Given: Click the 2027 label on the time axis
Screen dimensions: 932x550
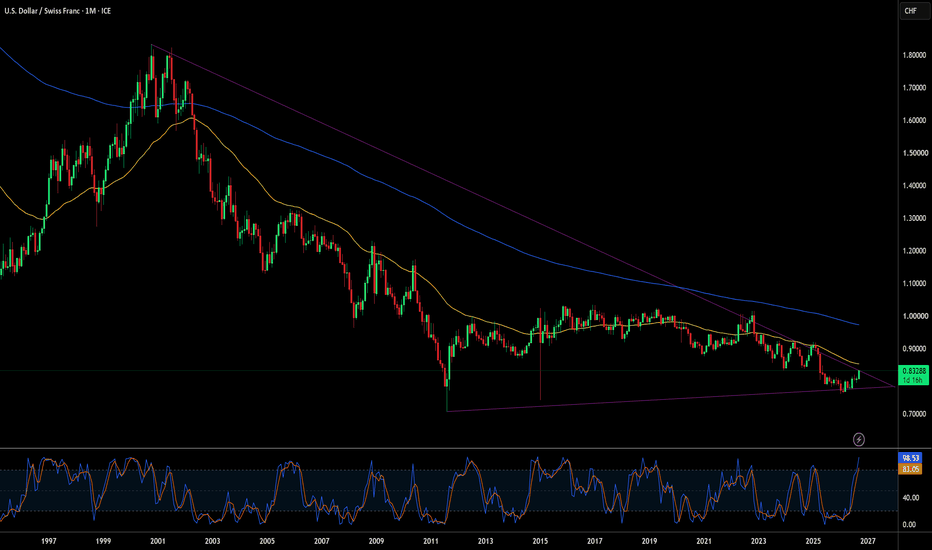Looking at the screenshot, I should pyautogui.click(x=867, y=541).
